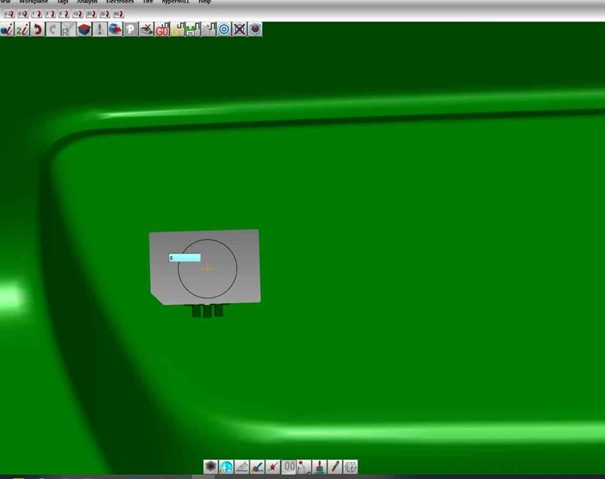This screenshot has width=605, height=479.
Task: Click the orange crosshair at circle center
Action: tap(207, 268)
